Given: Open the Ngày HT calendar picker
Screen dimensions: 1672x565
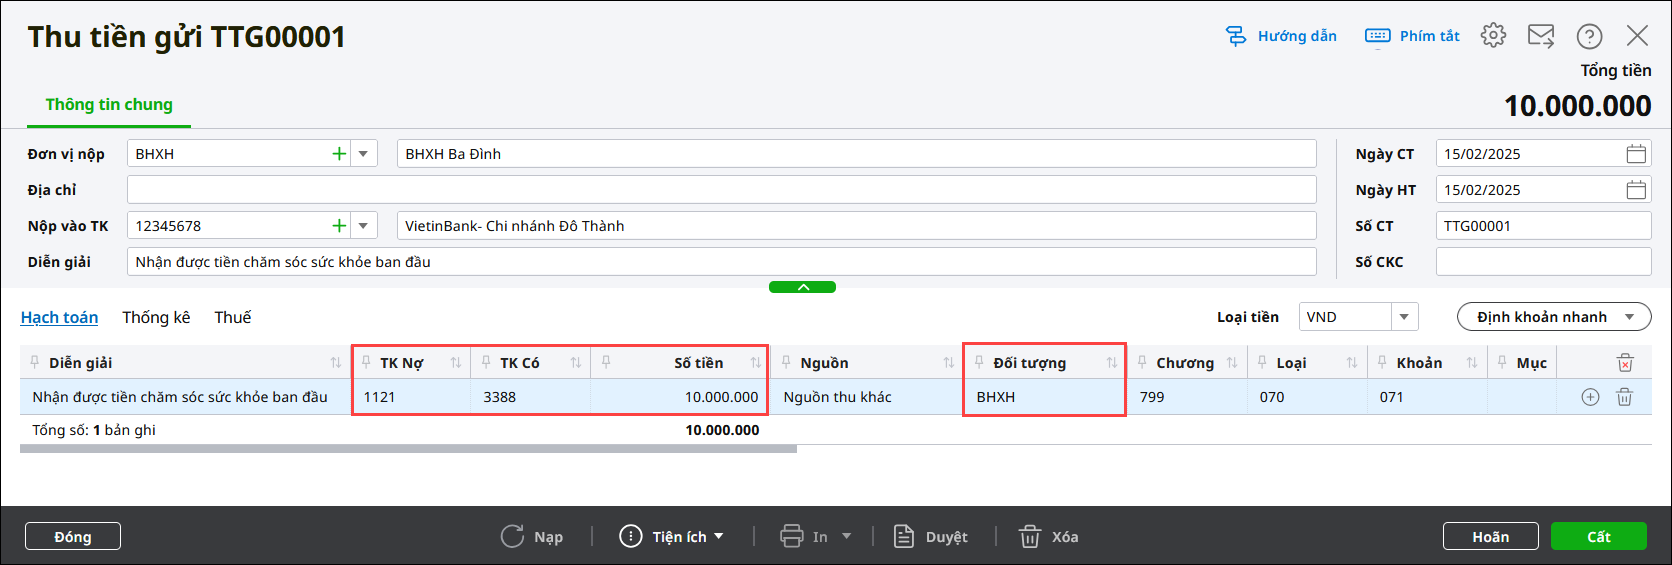Looking at the screenshot, I should pos(1636,190).
